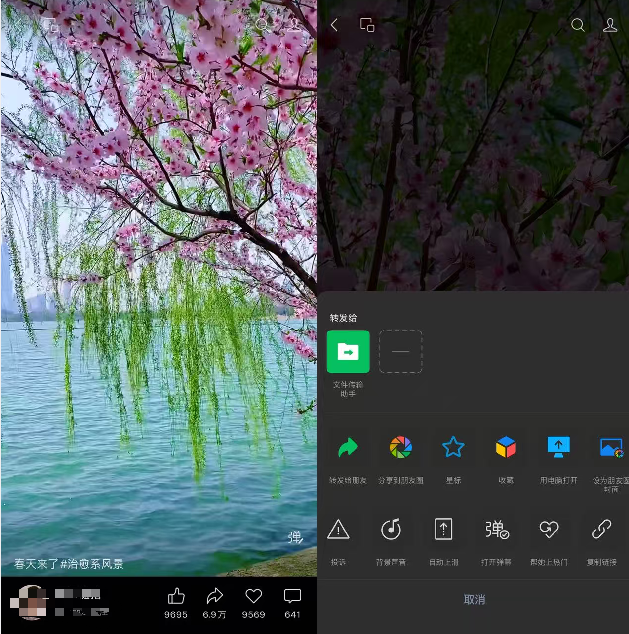
Task: Tap the auto-scroll up-arrow icon
Action: click(443, 530)
